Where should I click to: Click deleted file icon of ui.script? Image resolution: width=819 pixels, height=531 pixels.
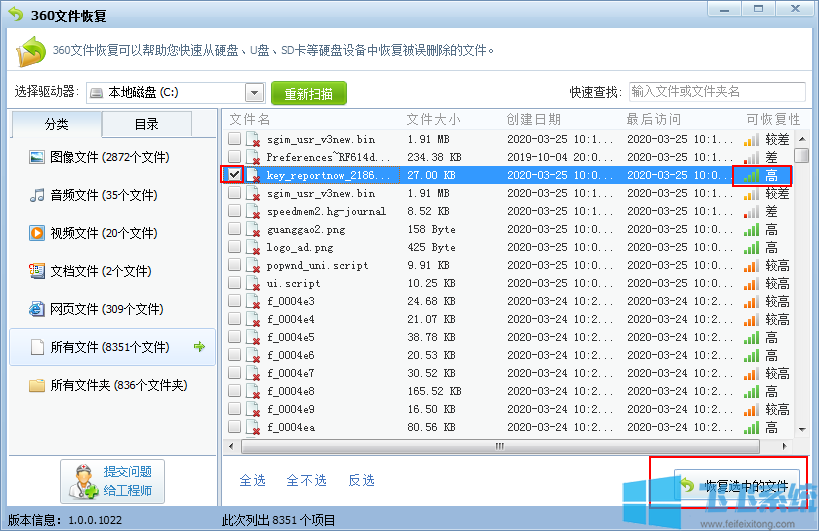tap(253, 284)
